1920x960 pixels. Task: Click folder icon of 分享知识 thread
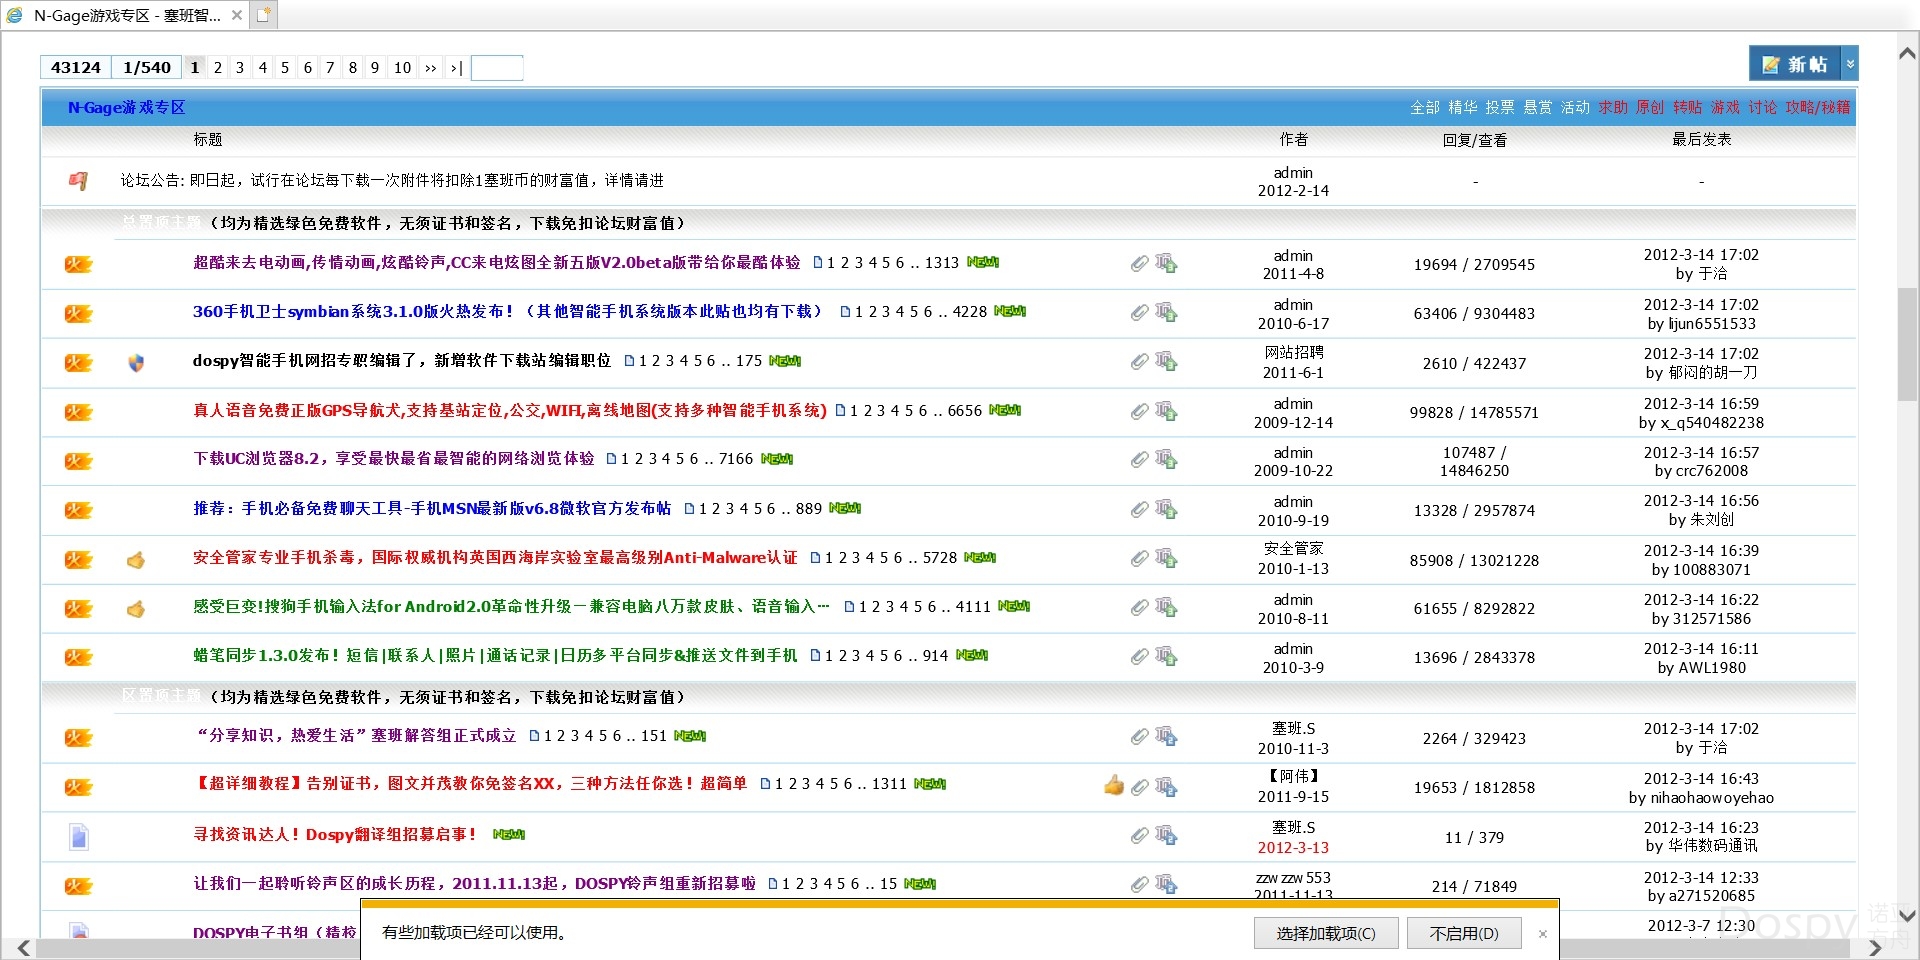coord(78,738)
